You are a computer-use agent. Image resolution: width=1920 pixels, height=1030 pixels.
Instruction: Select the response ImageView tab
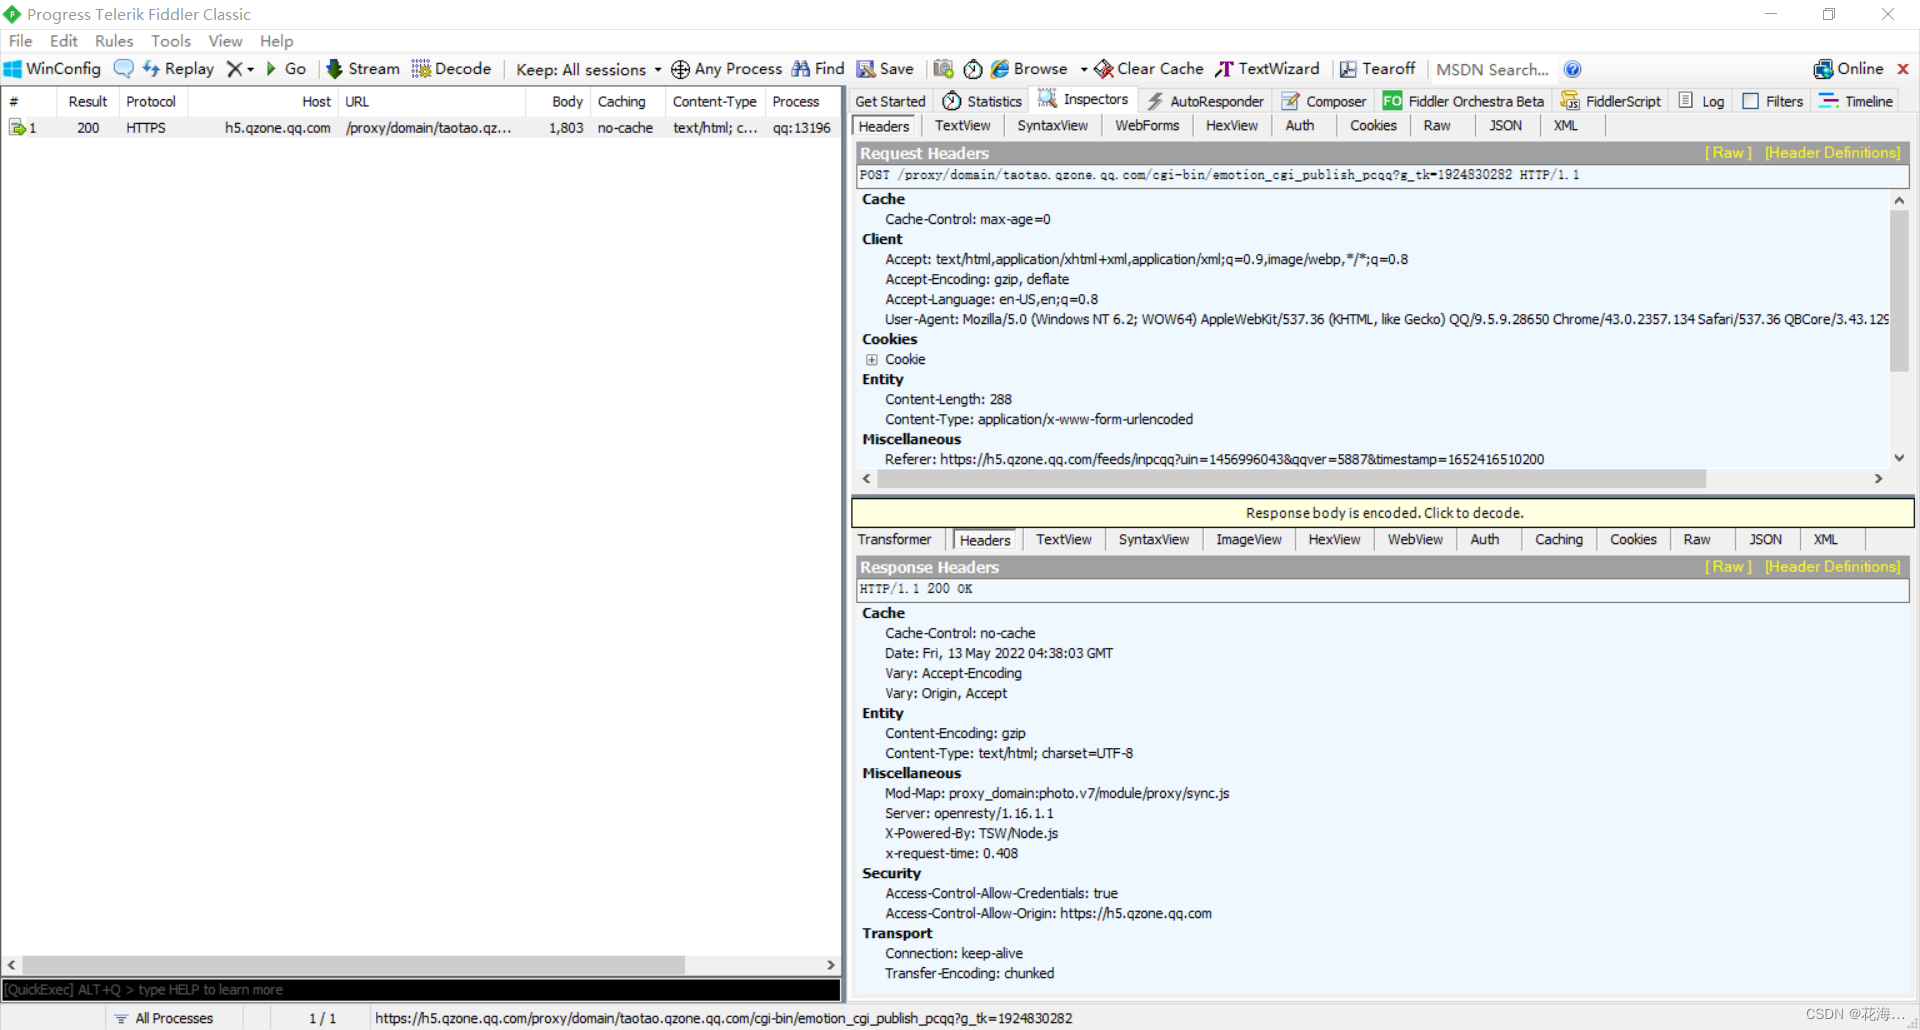(1248, 540)
